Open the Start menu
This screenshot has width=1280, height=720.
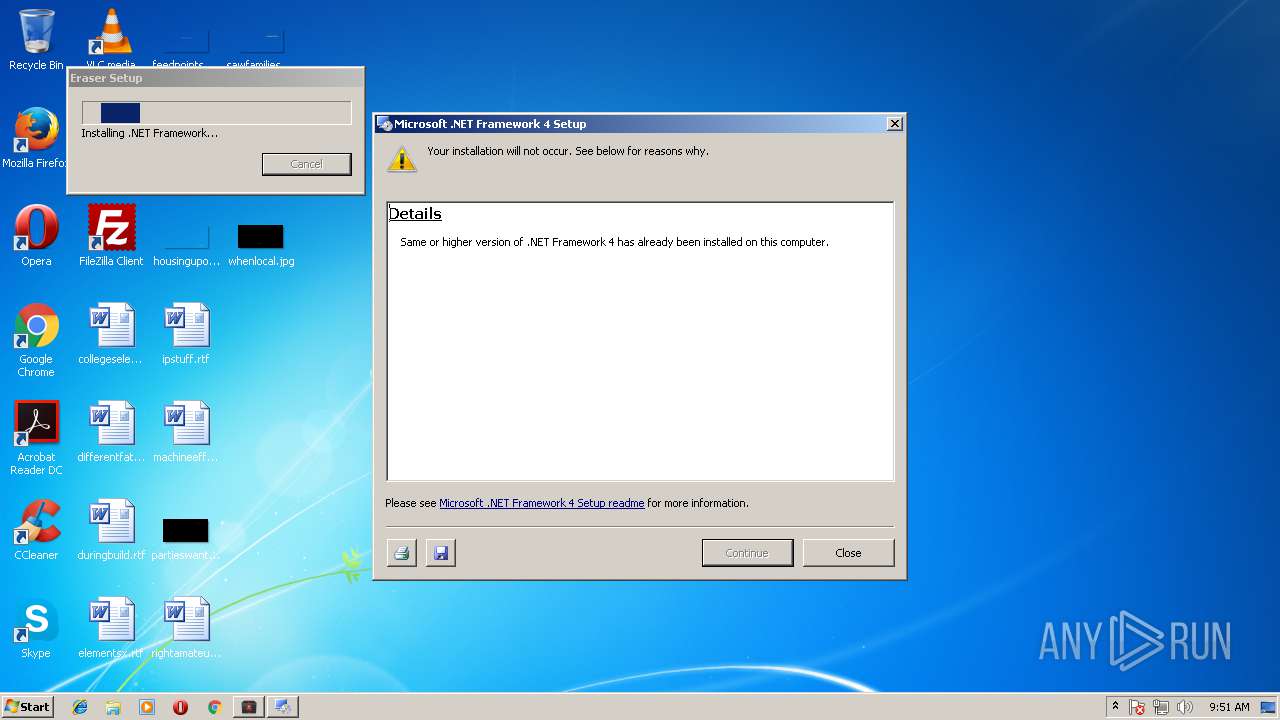pos(27,707)
